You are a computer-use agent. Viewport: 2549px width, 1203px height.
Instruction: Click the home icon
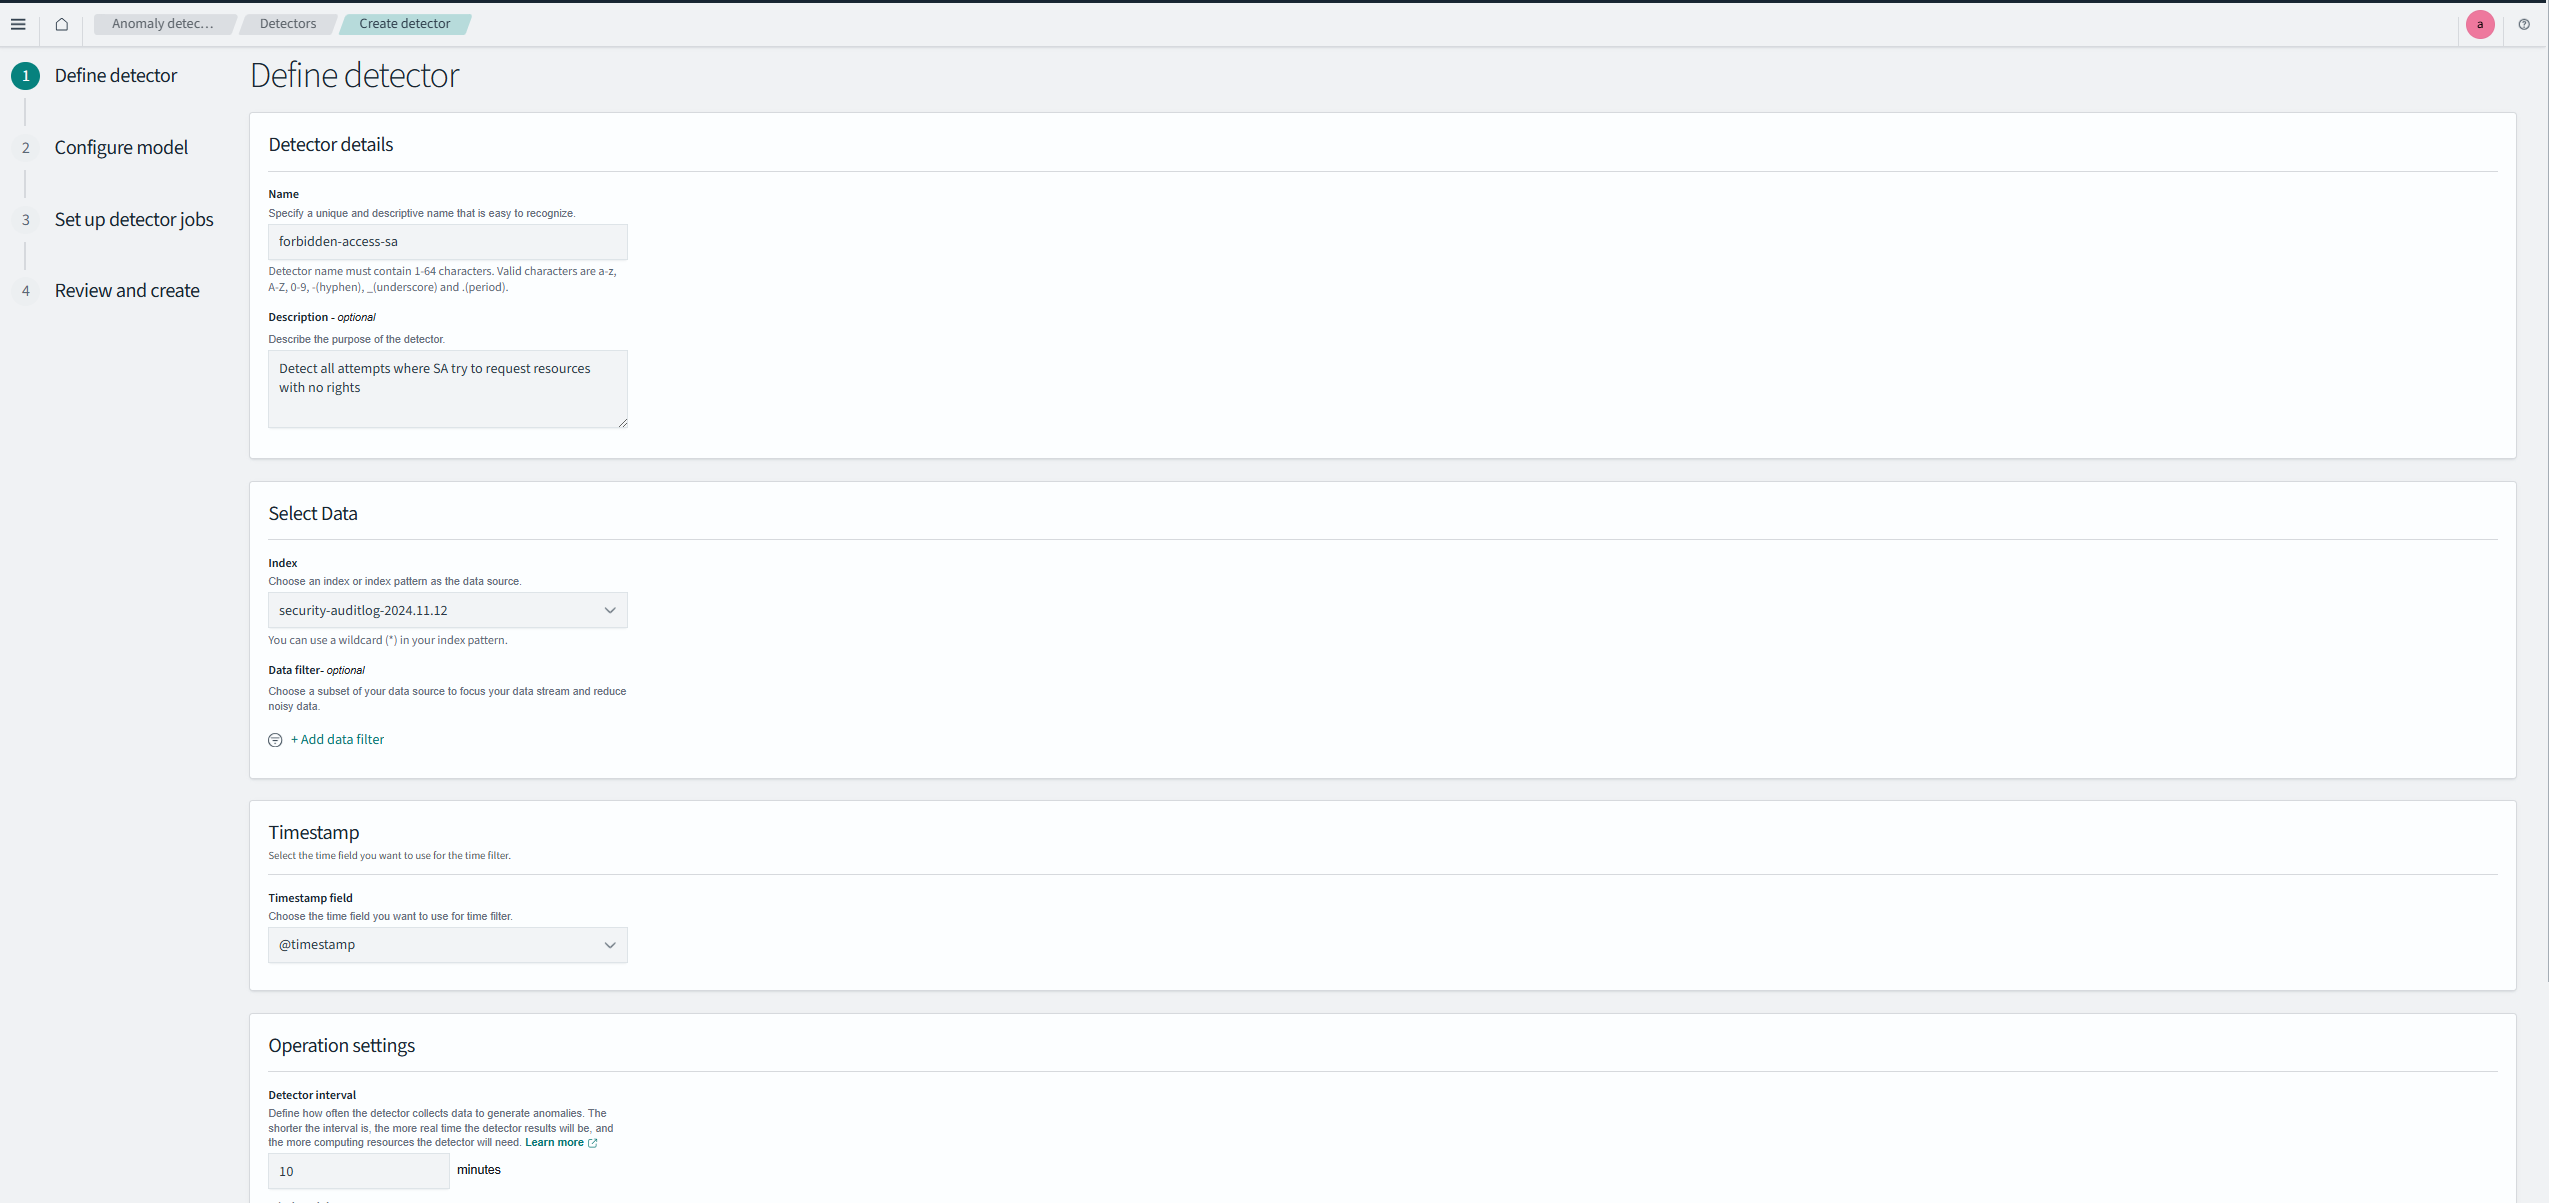coord(62,24)
